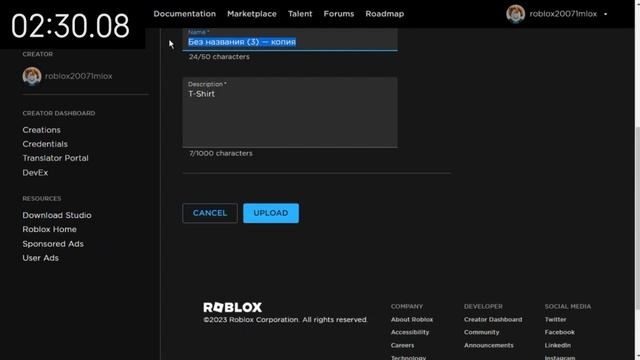Open the DevEx page
640x360 pixels.
point(35,173)
